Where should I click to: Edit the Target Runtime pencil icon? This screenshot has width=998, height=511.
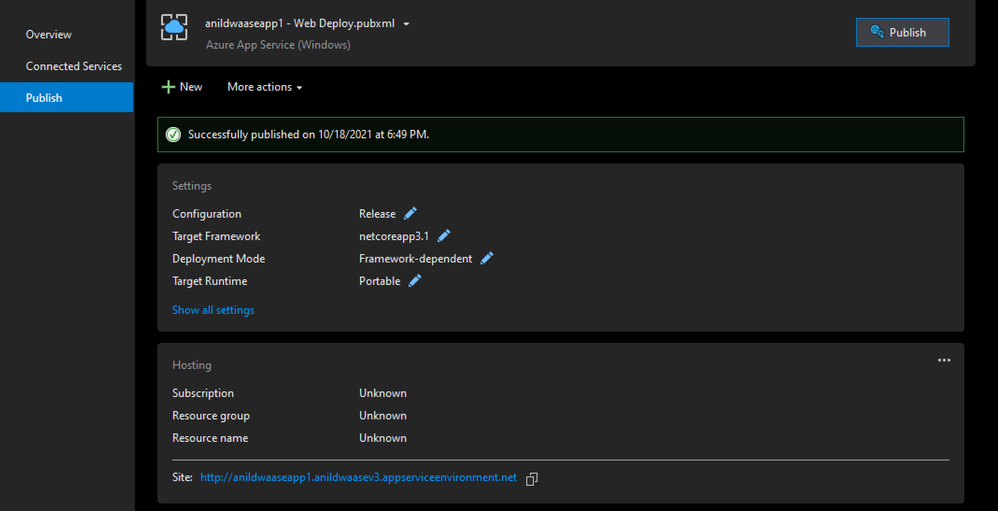pyautogui.click(x=415, y=281)
